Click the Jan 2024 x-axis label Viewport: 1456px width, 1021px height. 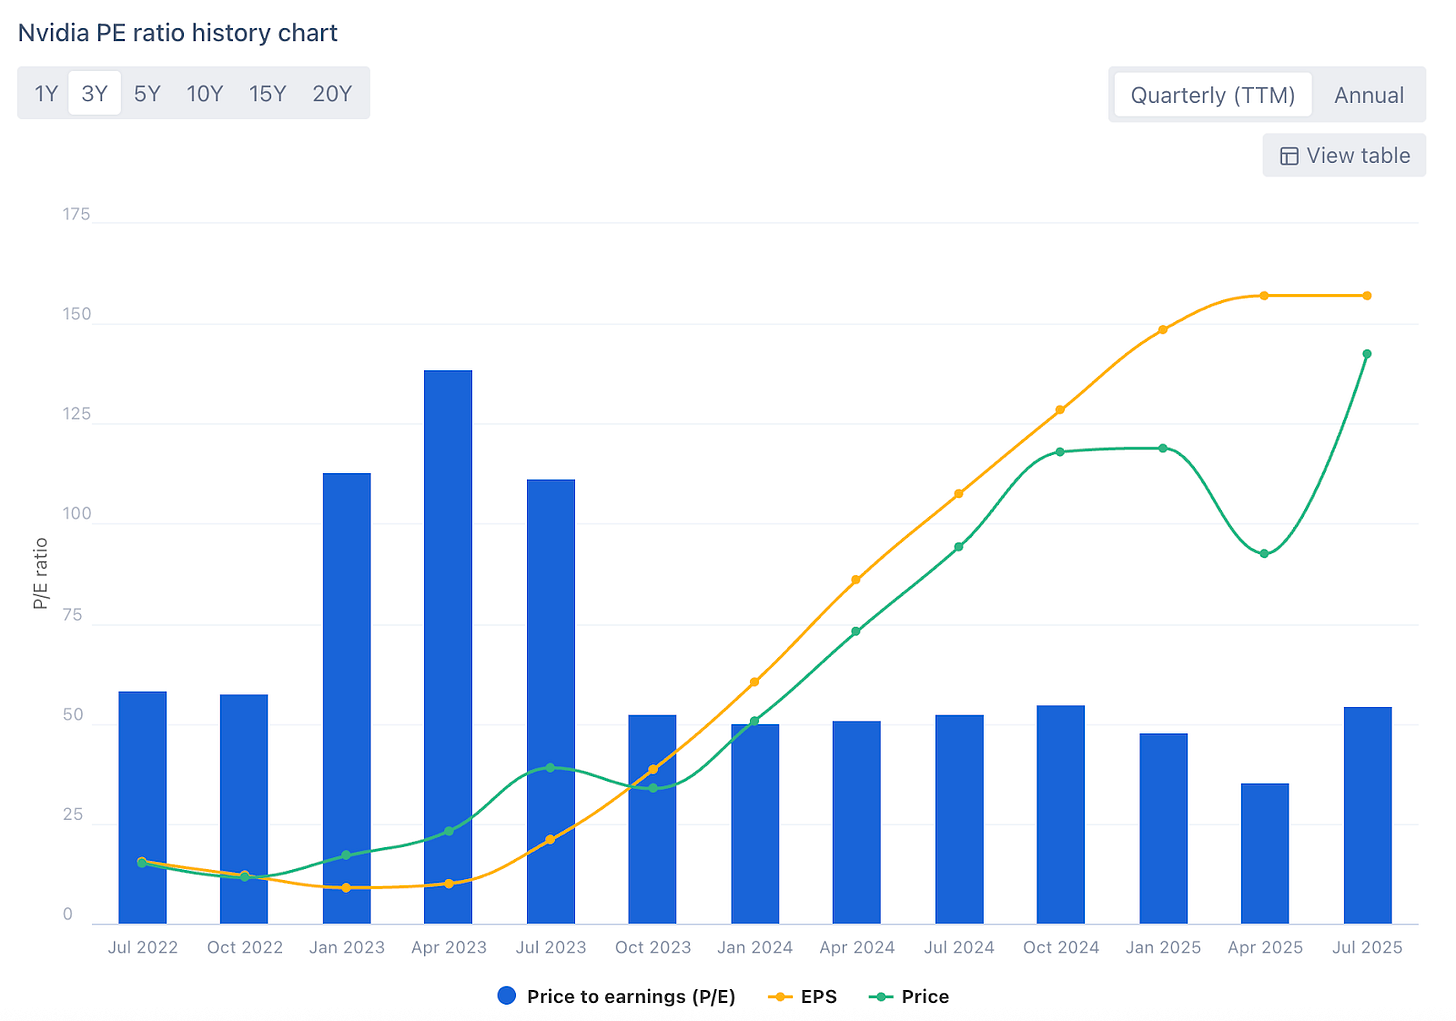(x=755, y=947)
